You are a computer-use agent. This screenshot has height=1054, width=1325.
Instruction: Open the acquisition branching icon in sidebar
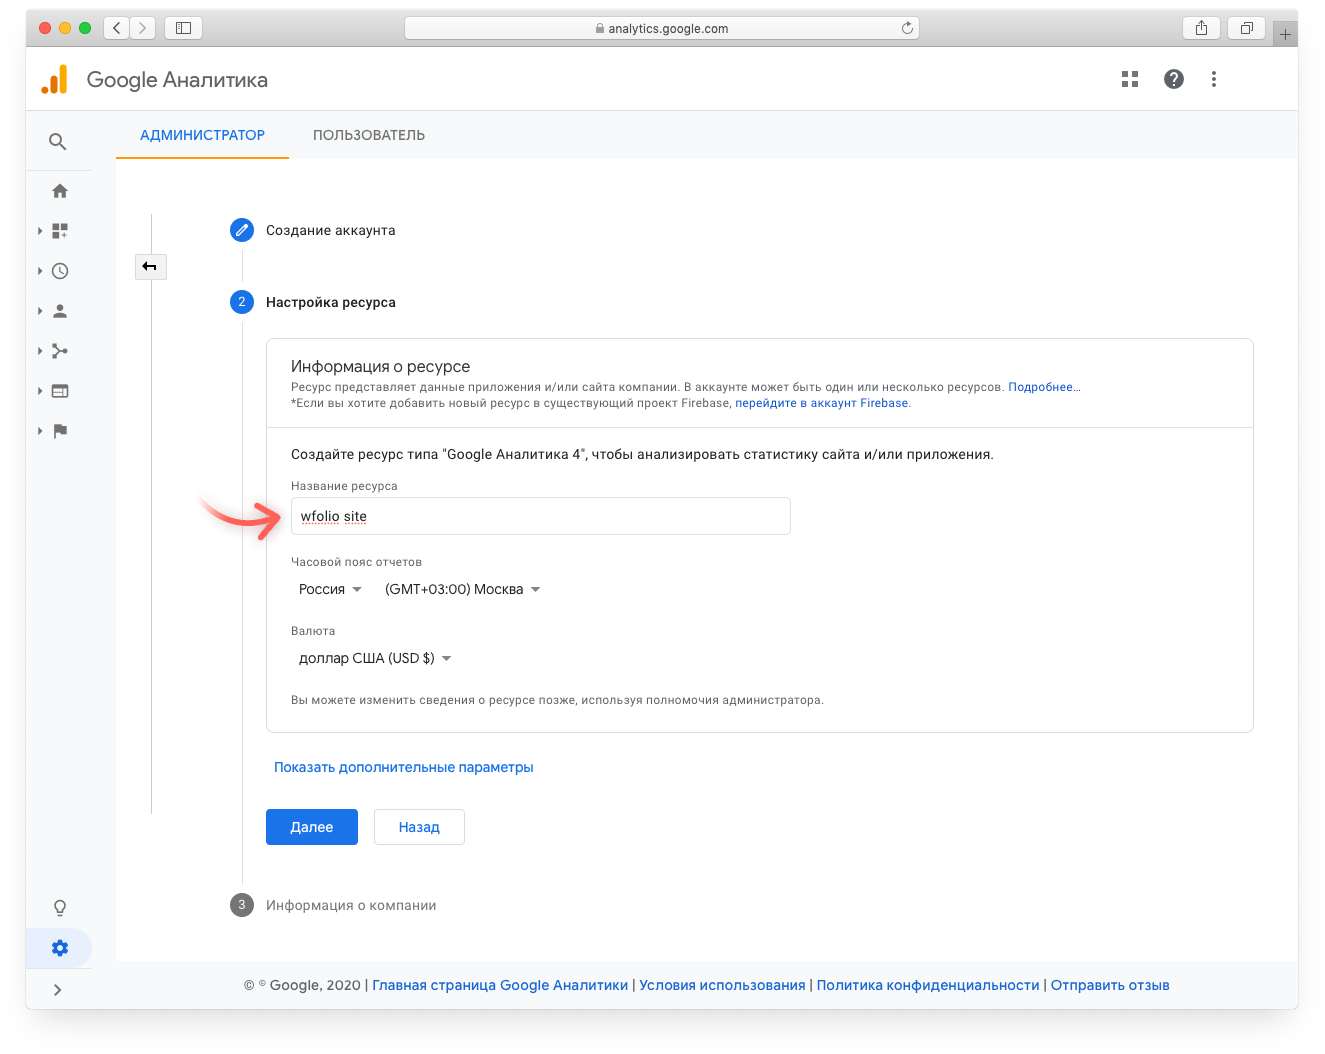(x=60, y=351)
